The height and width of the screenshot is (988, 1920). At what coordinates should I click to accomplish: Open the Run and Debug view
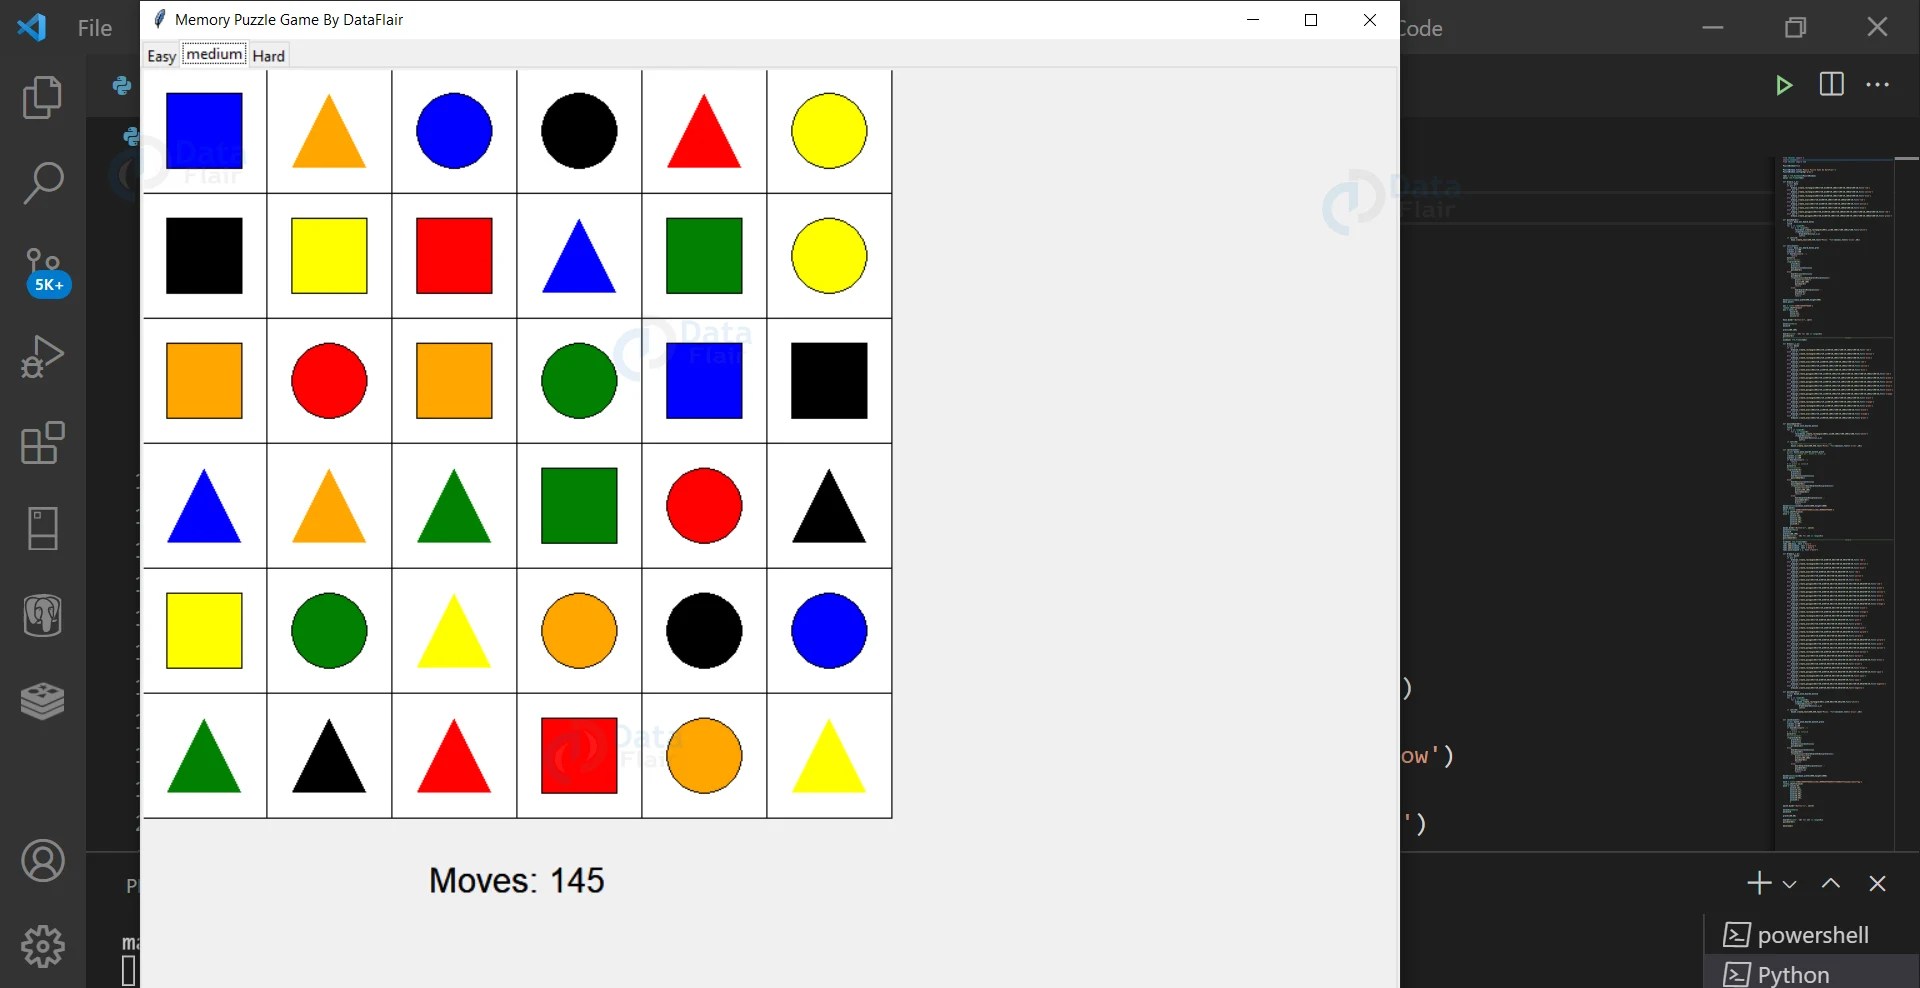pos(41,357)
